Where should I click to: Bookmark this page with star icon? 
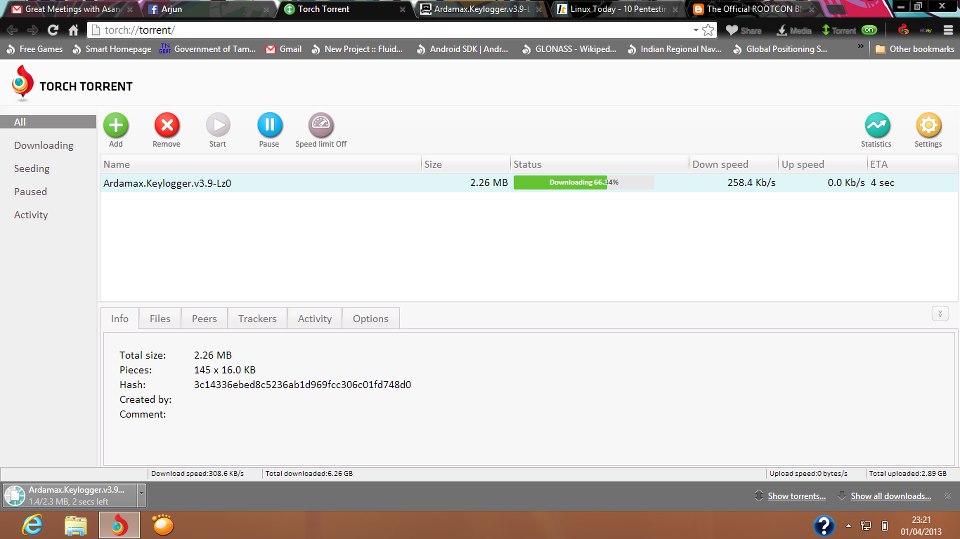pyautogui.click(x=708, y=30)
